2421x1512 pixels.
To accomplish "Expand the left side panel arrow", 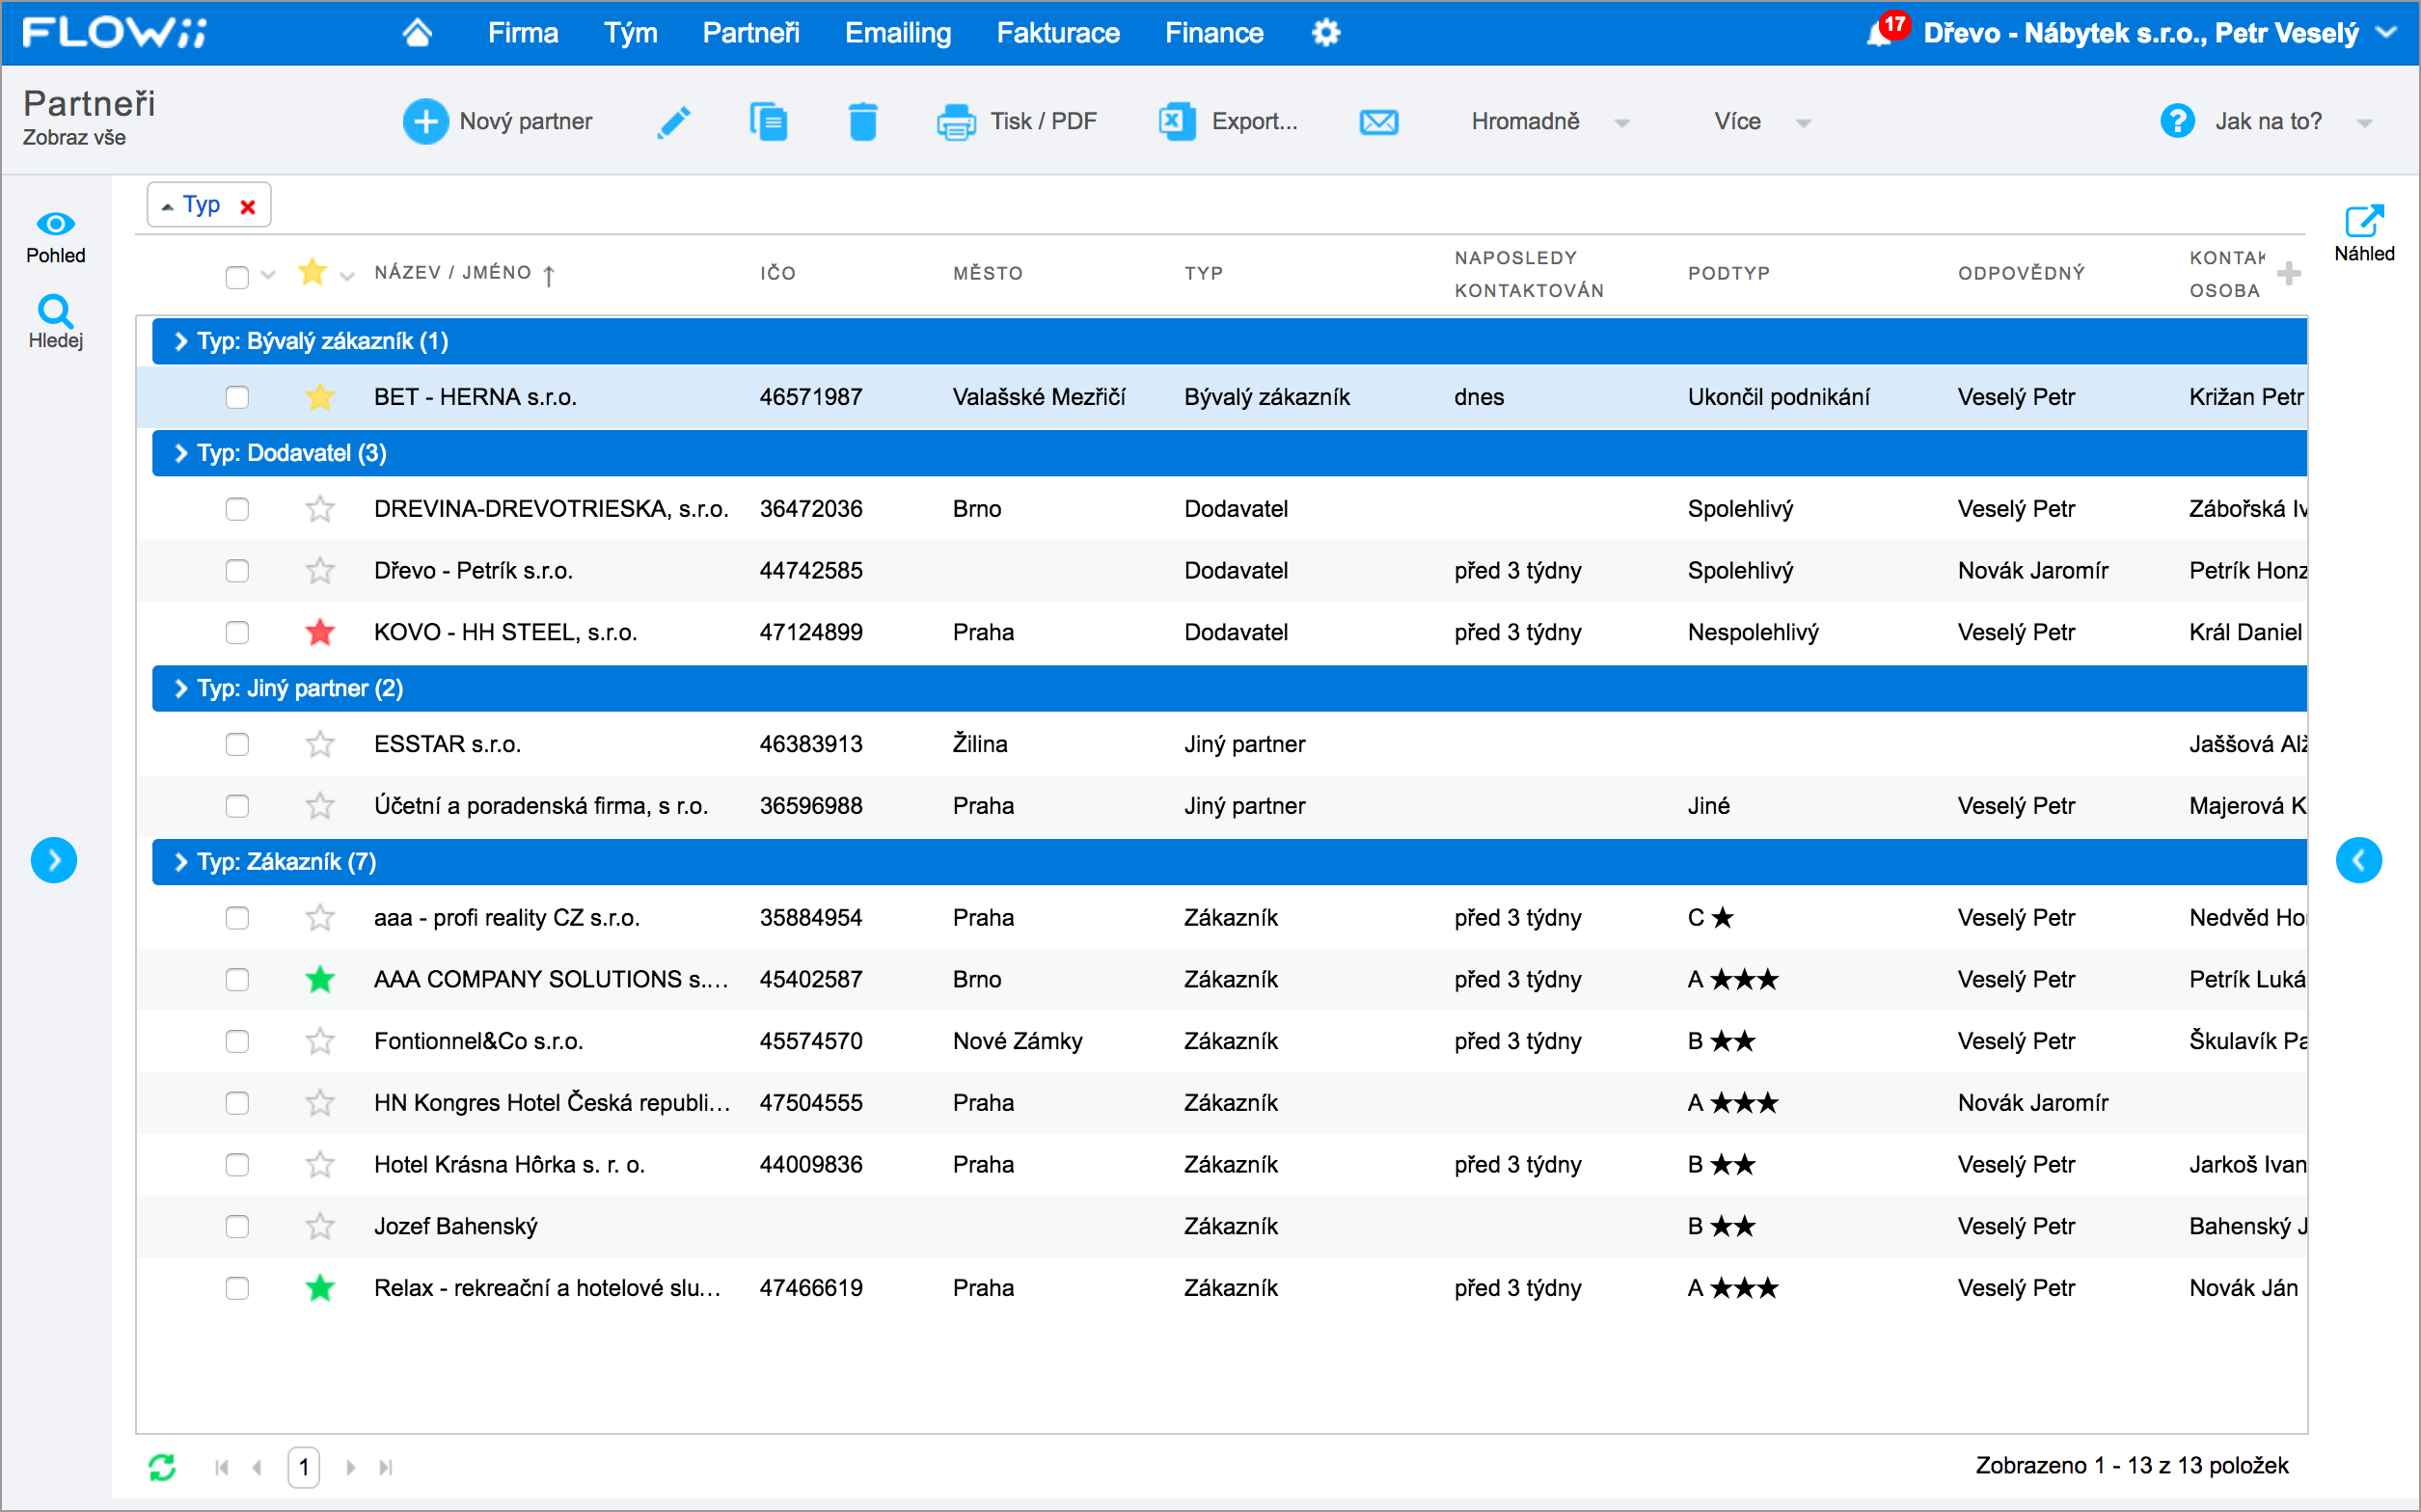I will point(54,860).
